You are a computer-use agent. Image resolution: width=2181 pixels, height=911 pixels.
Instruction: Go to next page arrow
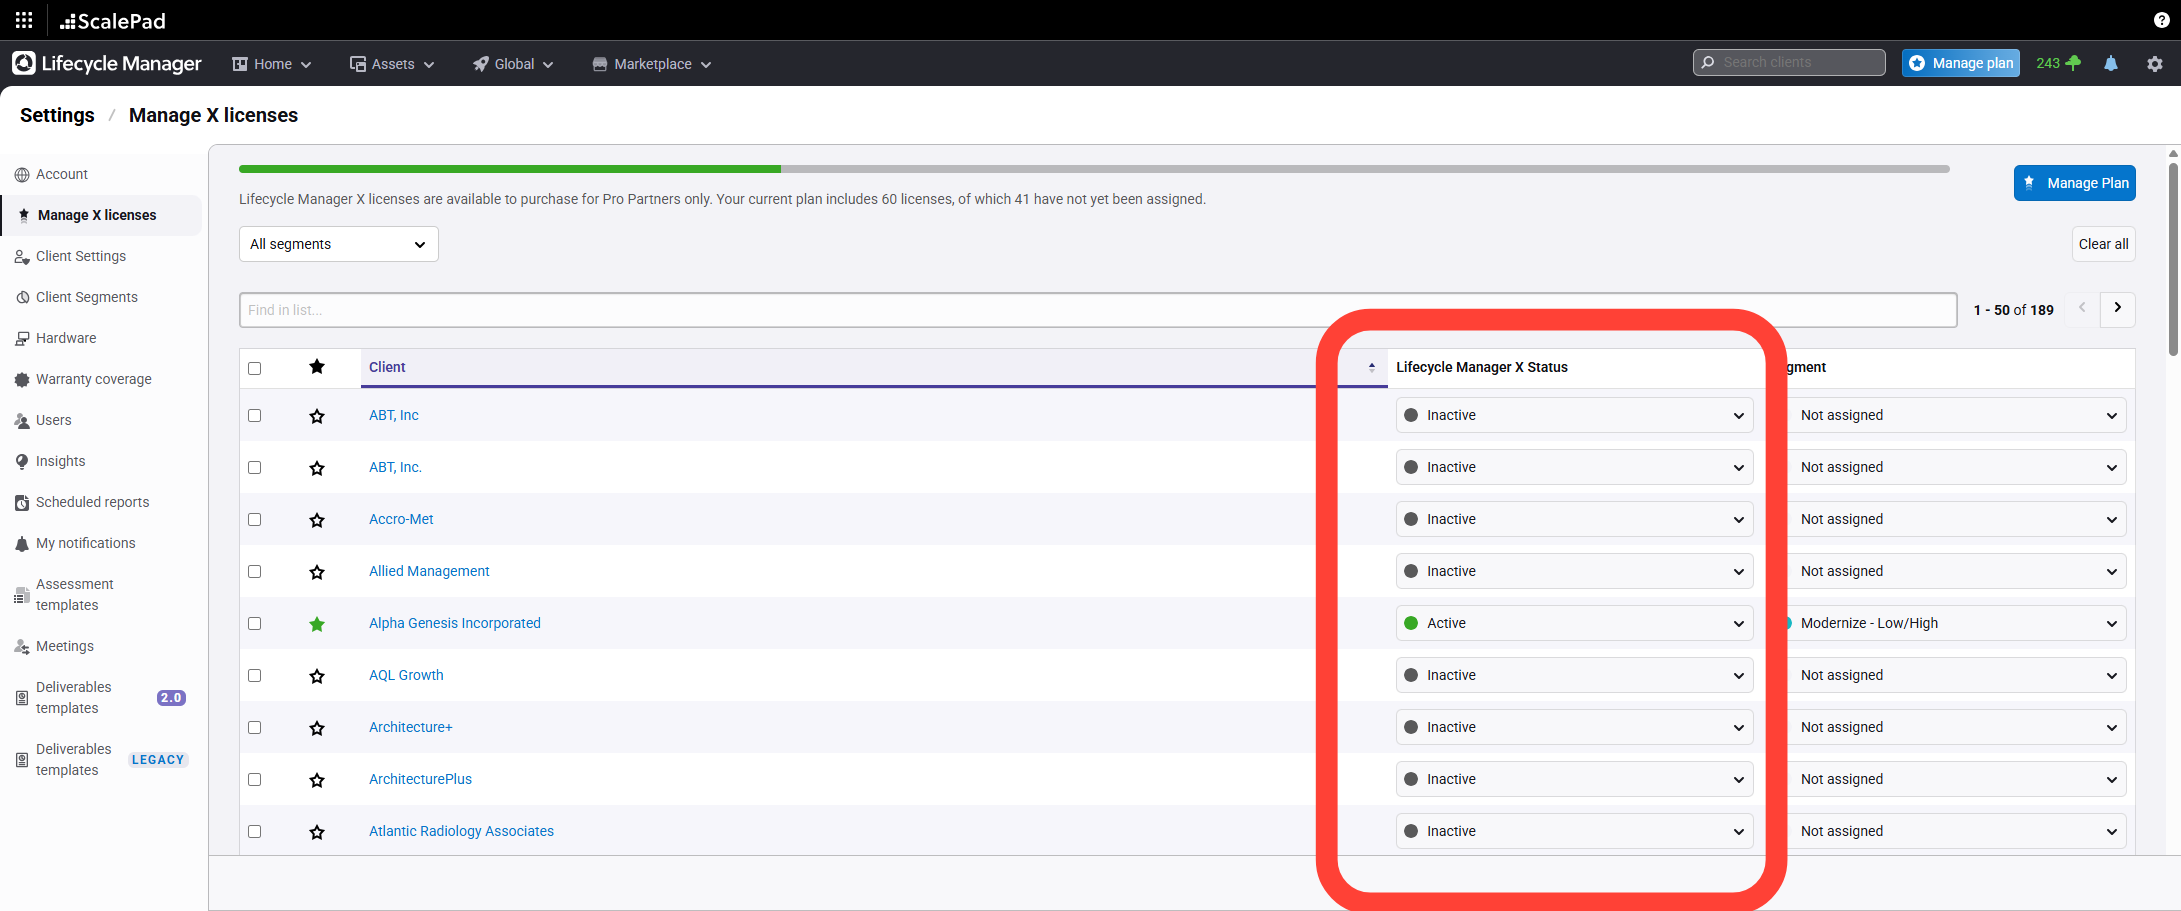click(x=2117, y=309)
